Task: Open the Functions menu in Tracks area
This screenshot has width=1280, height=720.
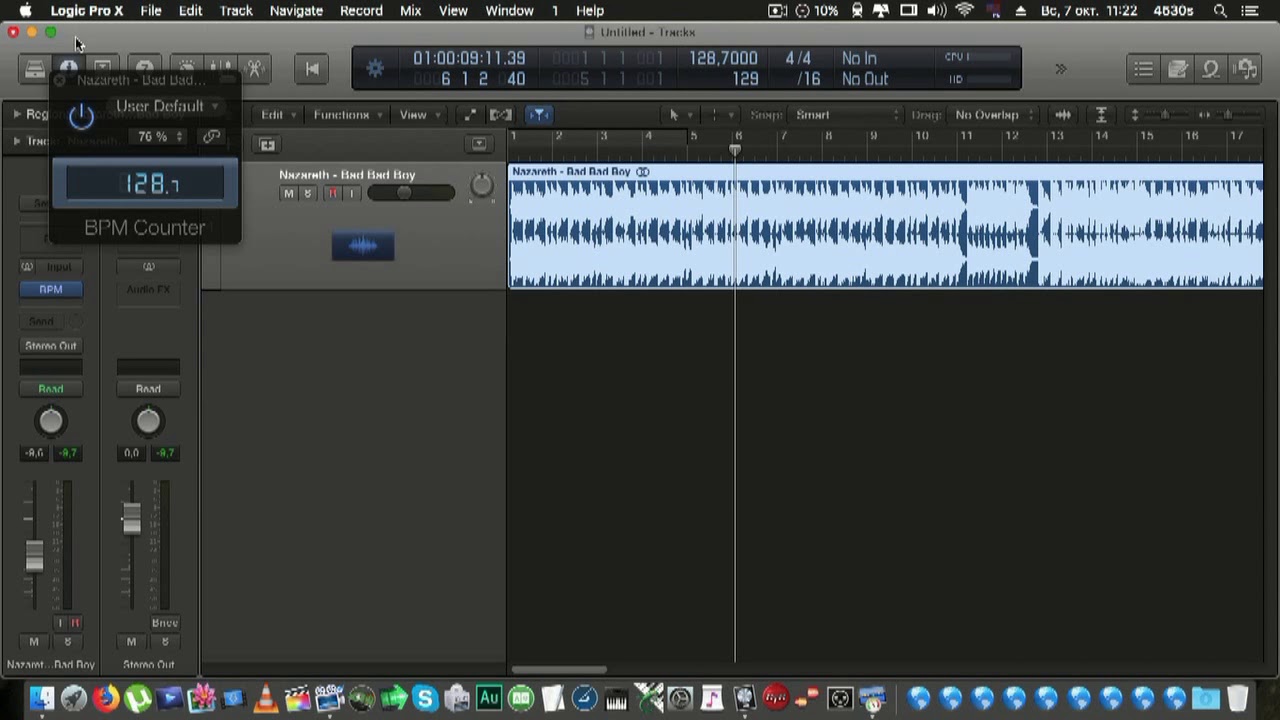Action: point(347,115)
